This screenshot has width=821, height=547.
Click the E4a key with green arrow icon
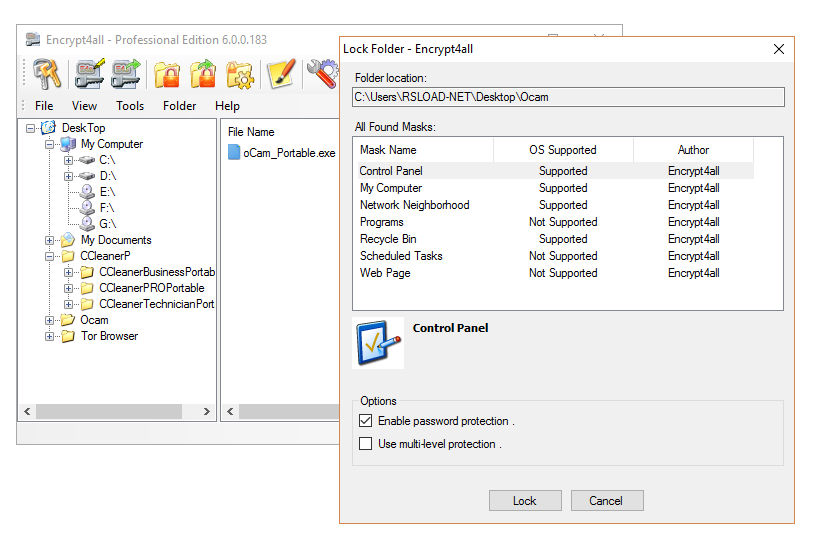[126, 74]
